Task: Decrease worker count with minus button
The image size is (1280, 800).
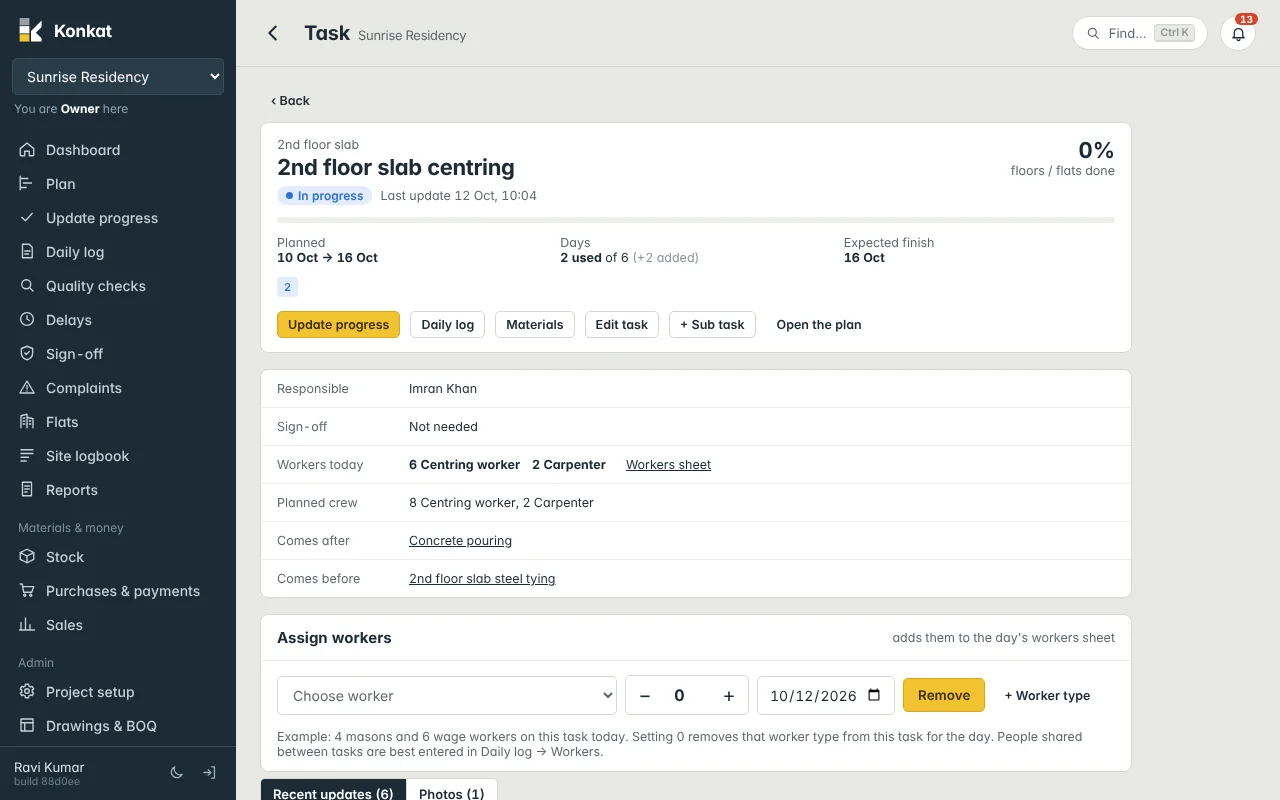Action: pyautogui.click(x=645, y=696)
